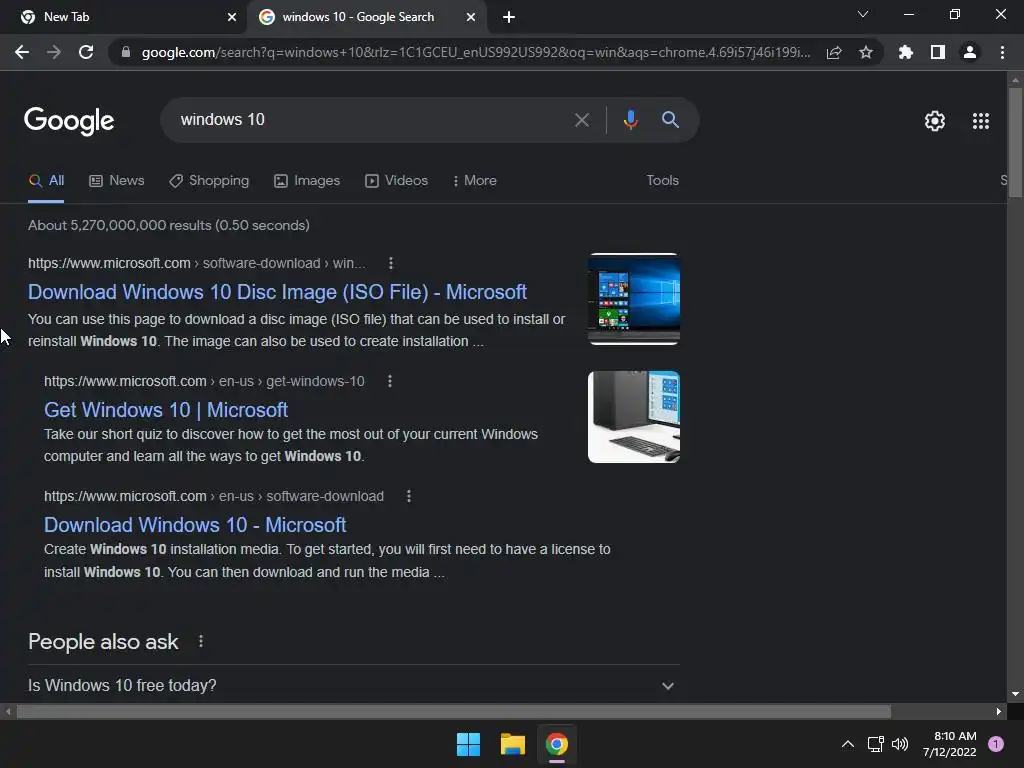Reload the current page
The image size is (1024, 768).
(86, 52)
